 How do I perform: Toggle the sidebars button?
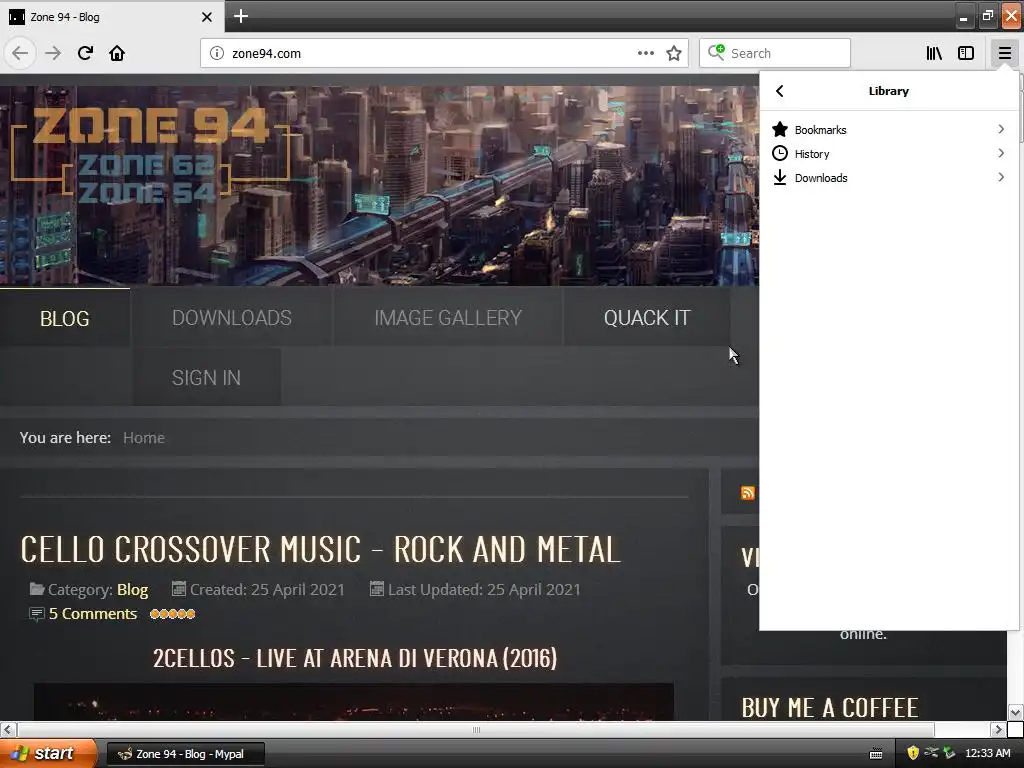pyautogui.click(x=966, y=54)
